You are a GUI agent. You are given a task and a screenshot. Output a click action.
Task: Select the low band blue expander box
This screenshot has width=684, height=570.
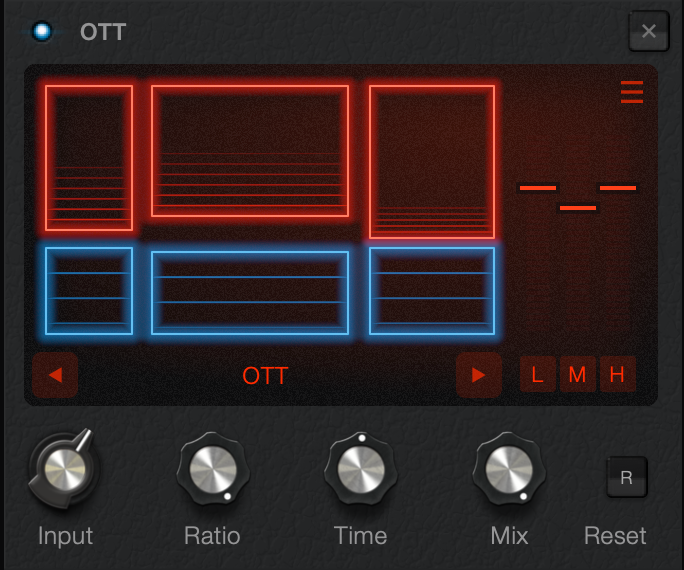click(89, 291)
